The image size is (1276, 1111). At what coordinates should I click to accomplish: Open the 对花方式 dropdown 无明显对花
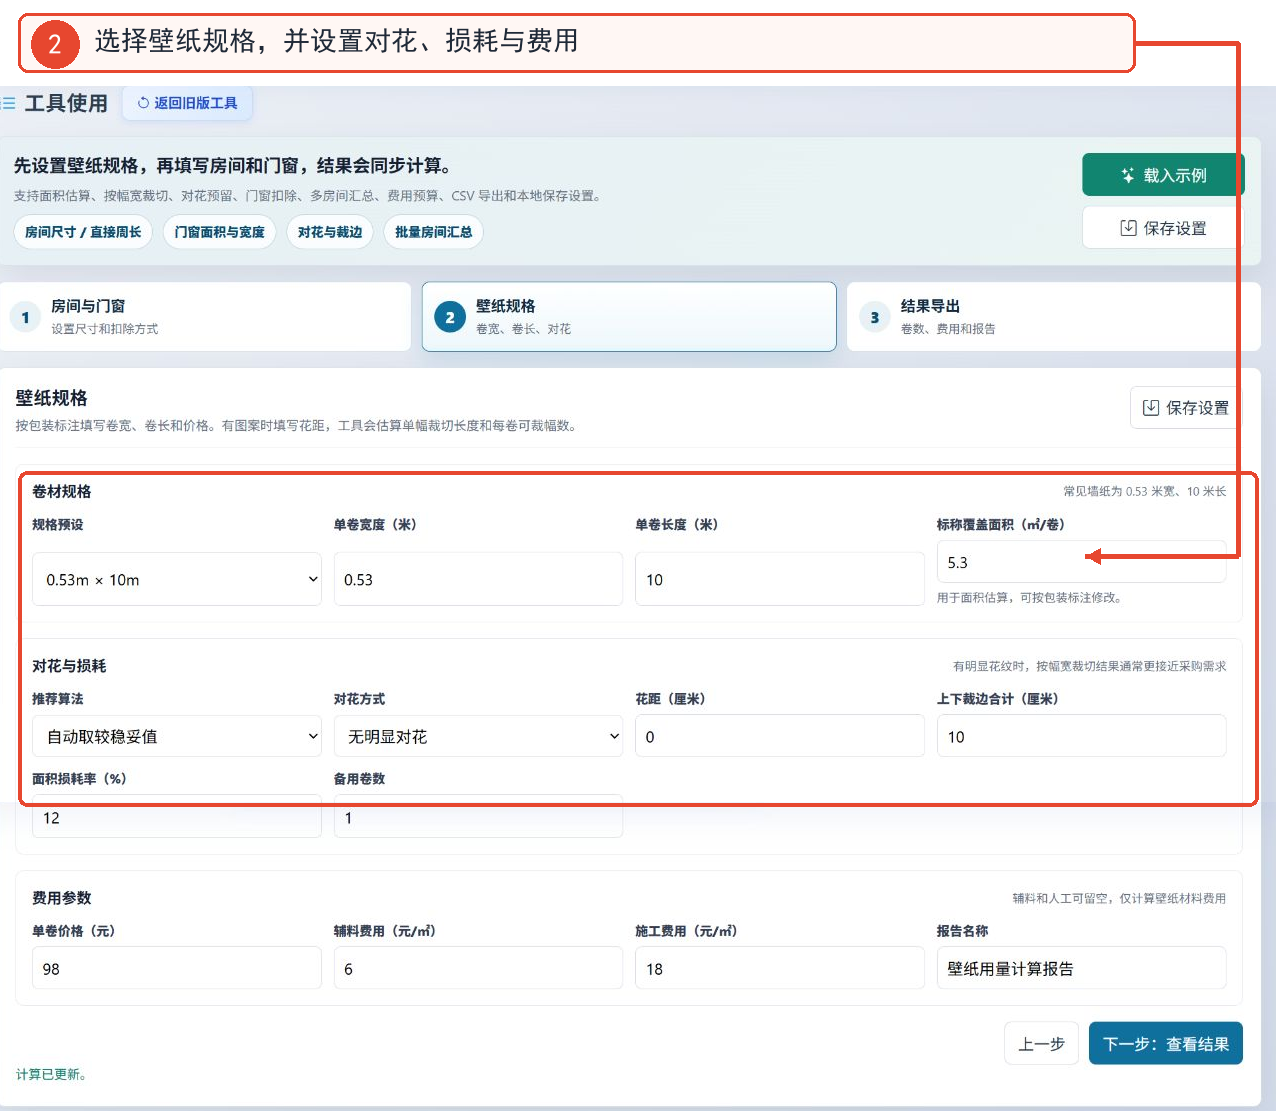pos(478,736)
